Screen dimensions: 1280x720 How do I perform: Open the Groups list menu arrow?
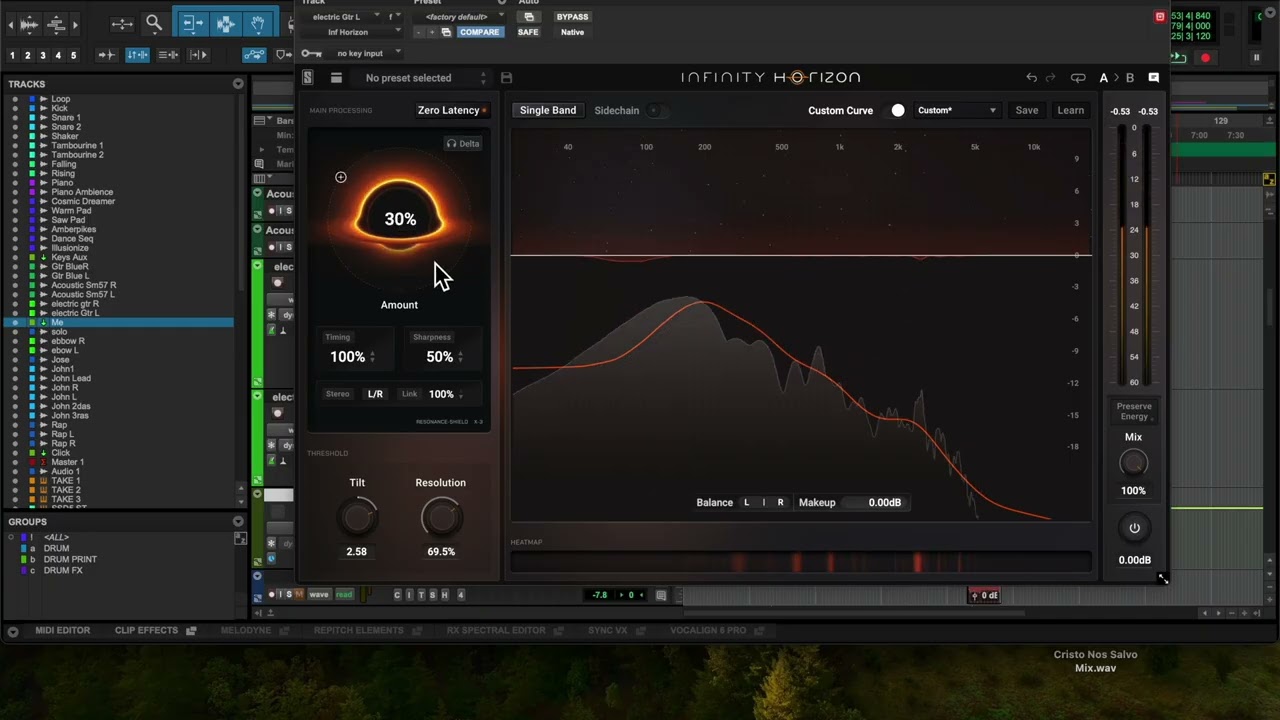click(x=238, y=521)
